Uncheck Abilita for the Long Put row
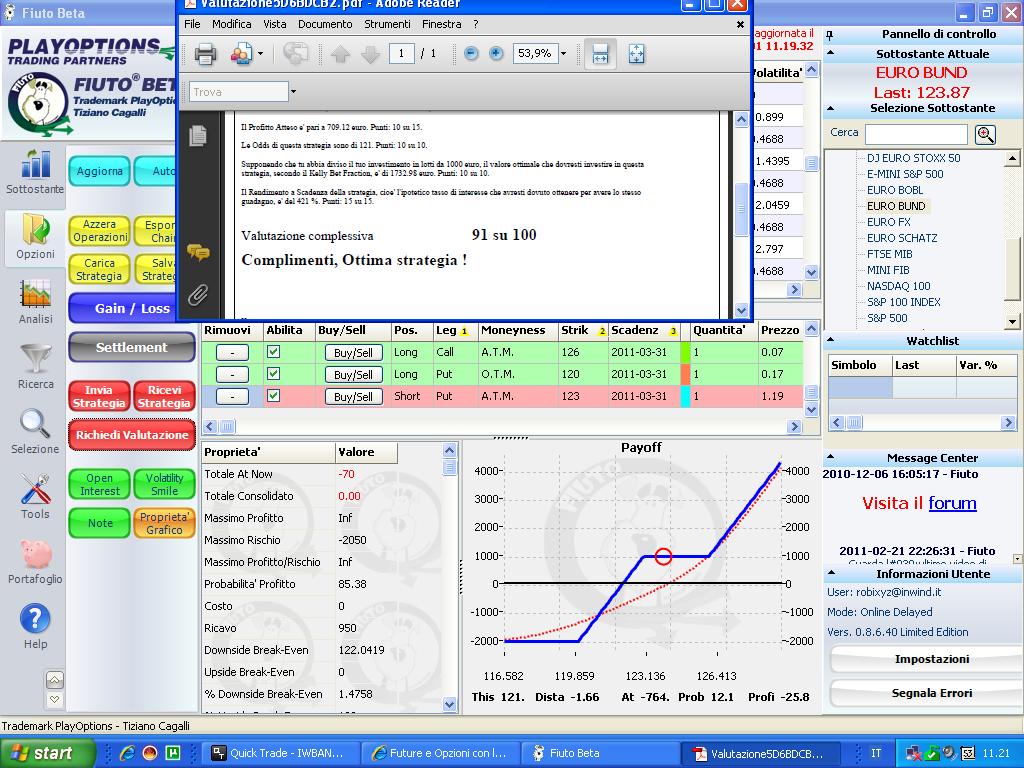The width and height of the screenshot is (1024, 768). pyautogui.click(x=274, y=374)
